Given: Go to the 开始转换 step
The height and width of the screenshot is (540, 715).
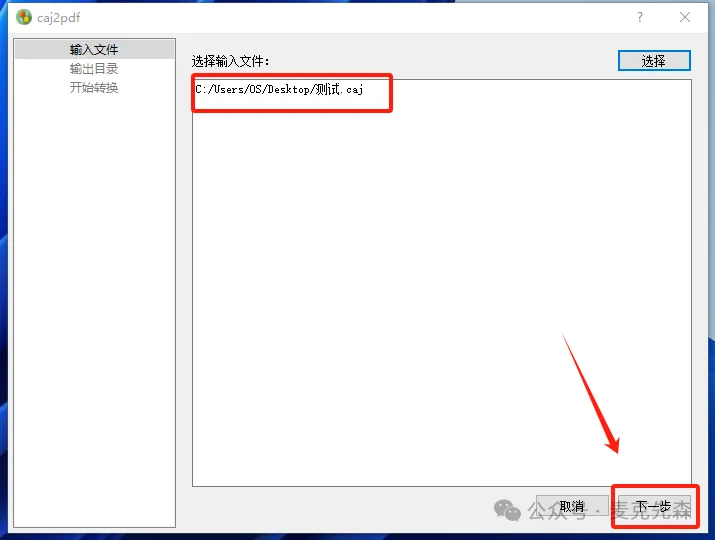Looking at the screenshot, I should pyautogui.click(x=94, y=87).
